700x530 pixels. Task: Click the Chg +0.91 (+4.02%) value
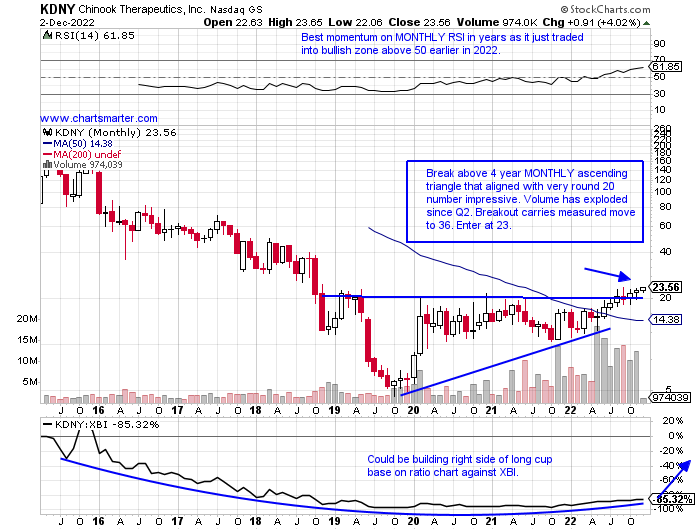[592, 22]
